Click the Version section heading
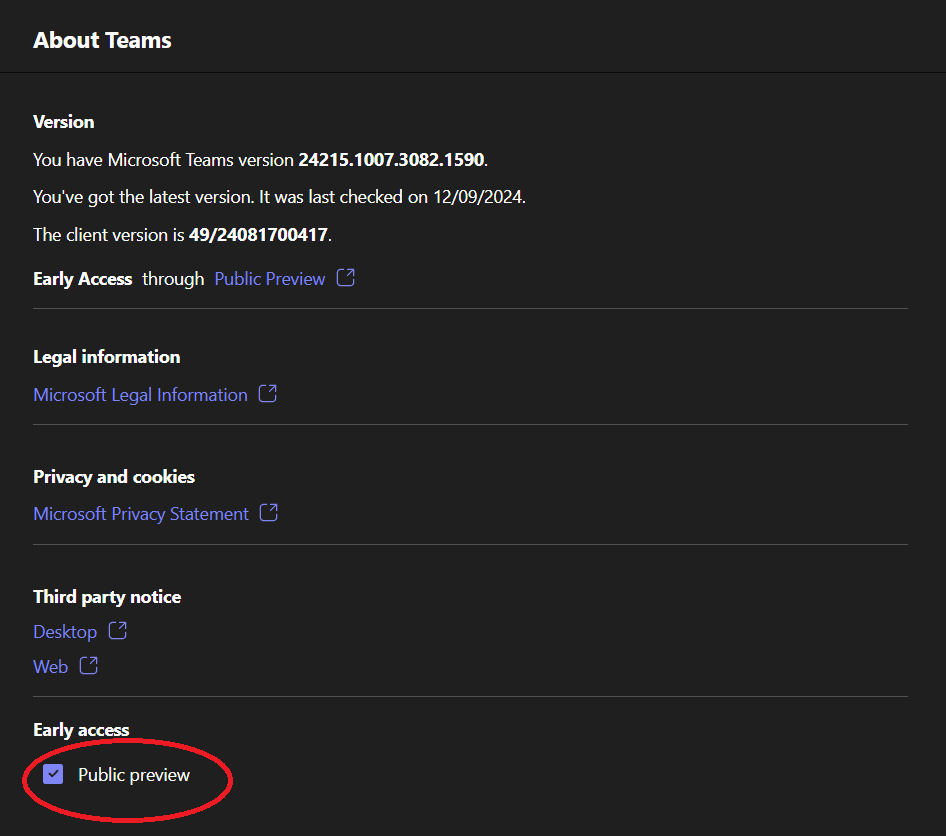946x836 pixels. tap(64, 122)
